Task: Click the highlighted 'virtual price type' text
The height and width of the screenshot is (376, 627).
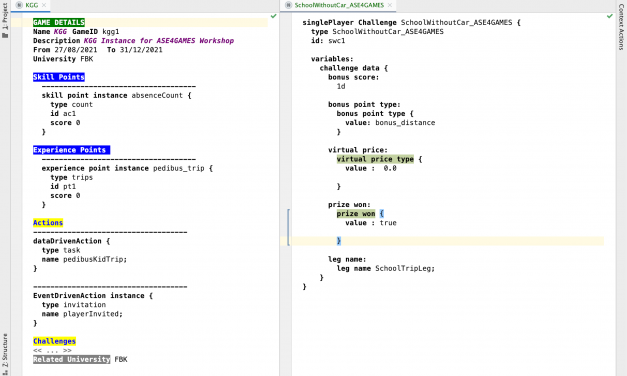Action: point(375,159)
